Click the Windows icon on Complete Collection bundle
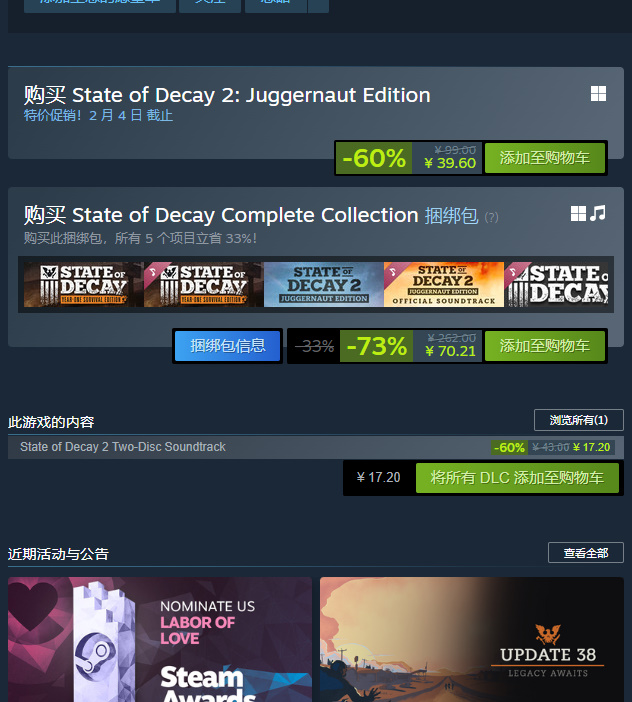 click(578, 214)
